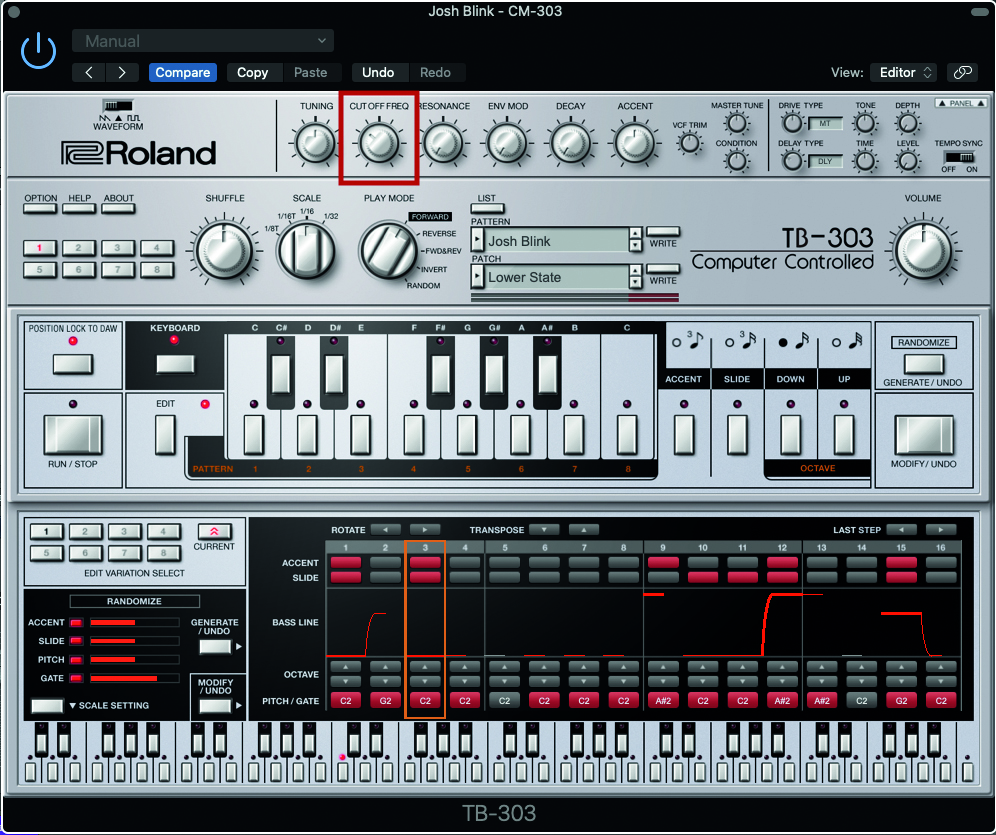Raise the octave of step 16

click(941, 667)
